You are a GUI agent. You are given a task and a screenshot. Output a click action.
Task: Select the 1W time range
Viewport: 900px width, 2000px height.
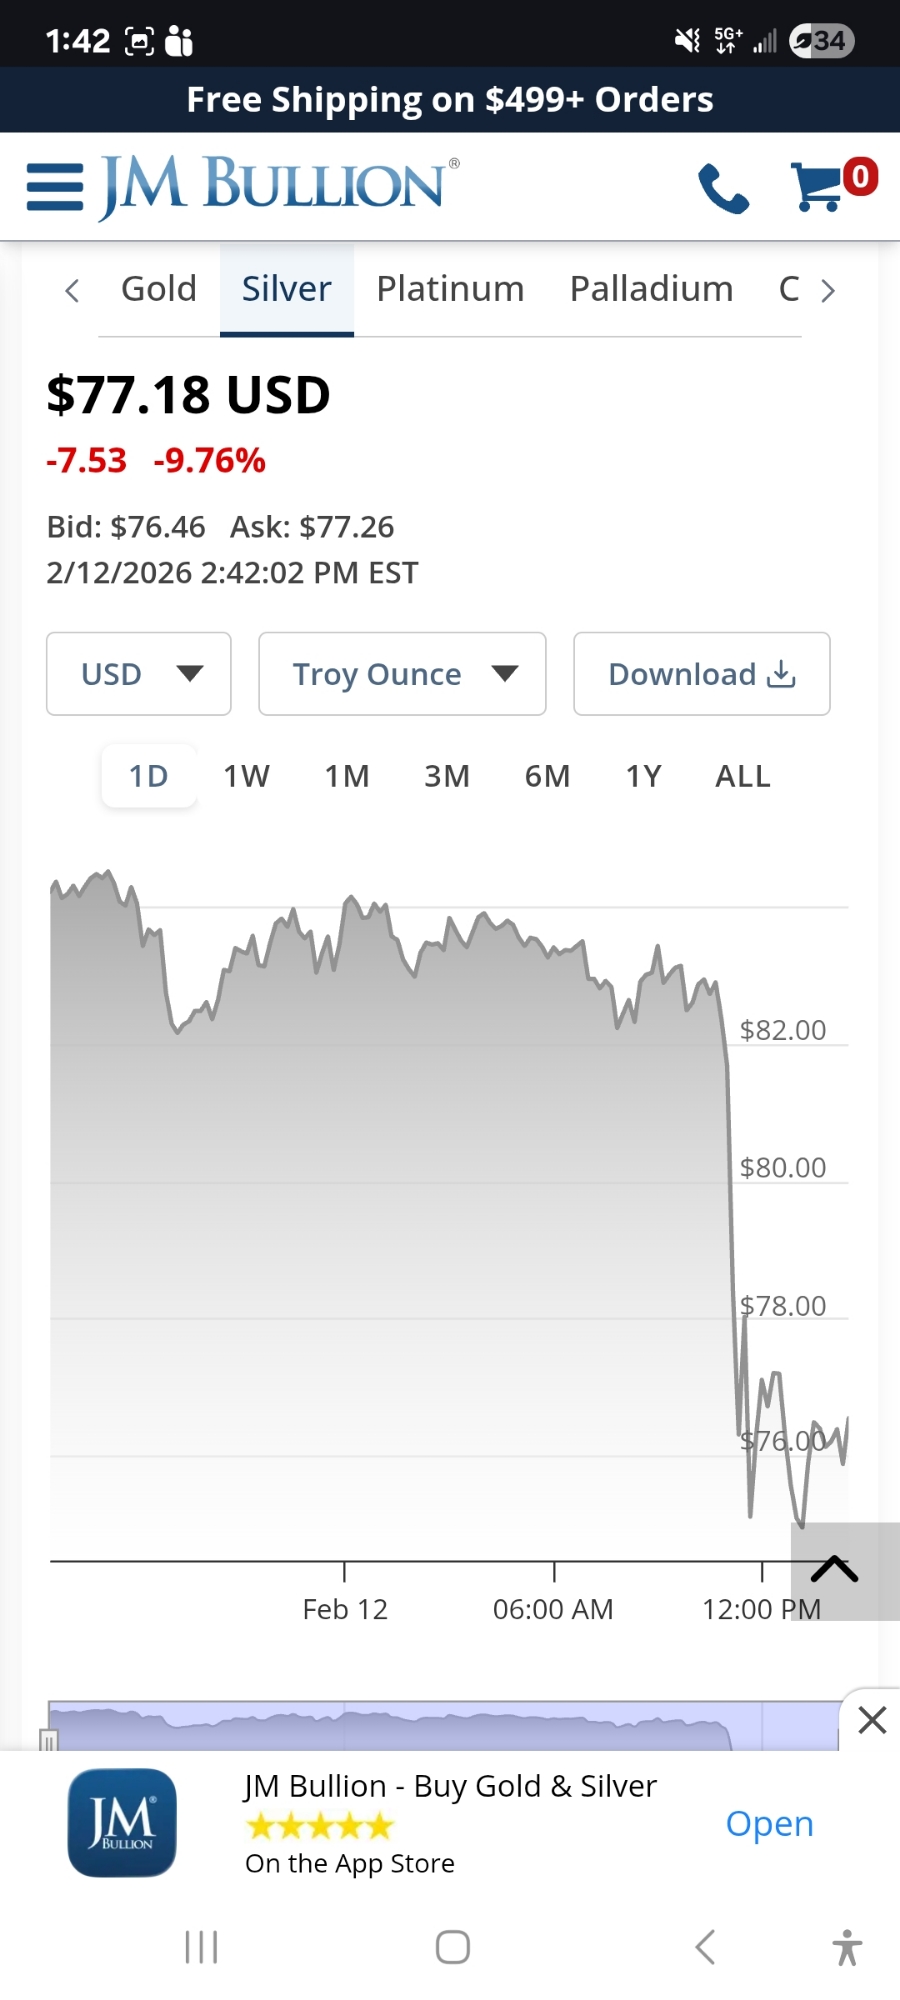point(246,776)
